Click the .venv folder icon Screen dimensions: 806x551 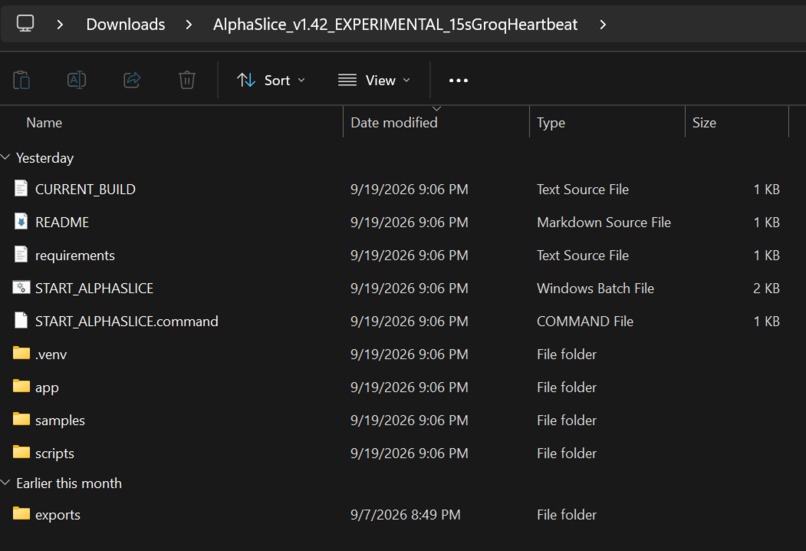click(x=21, y=353)
